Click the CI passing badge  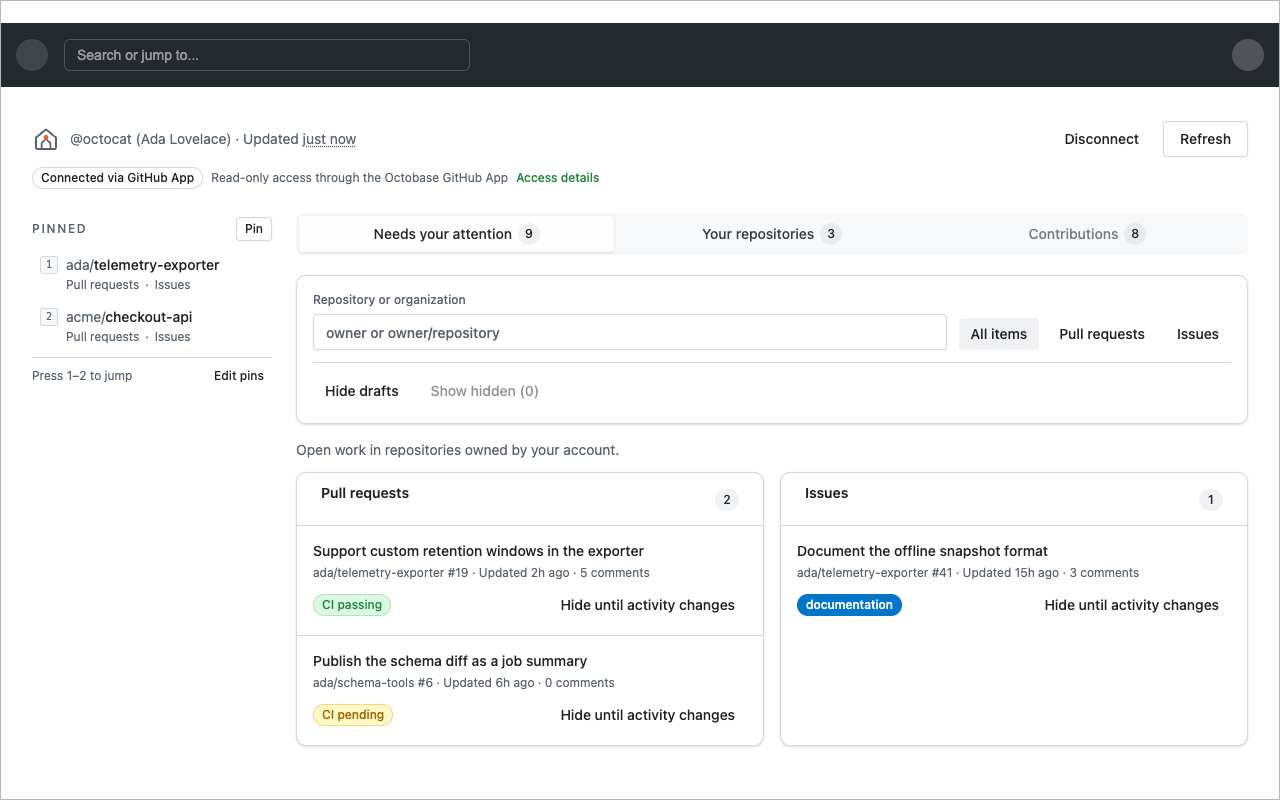tap(352, 605)
